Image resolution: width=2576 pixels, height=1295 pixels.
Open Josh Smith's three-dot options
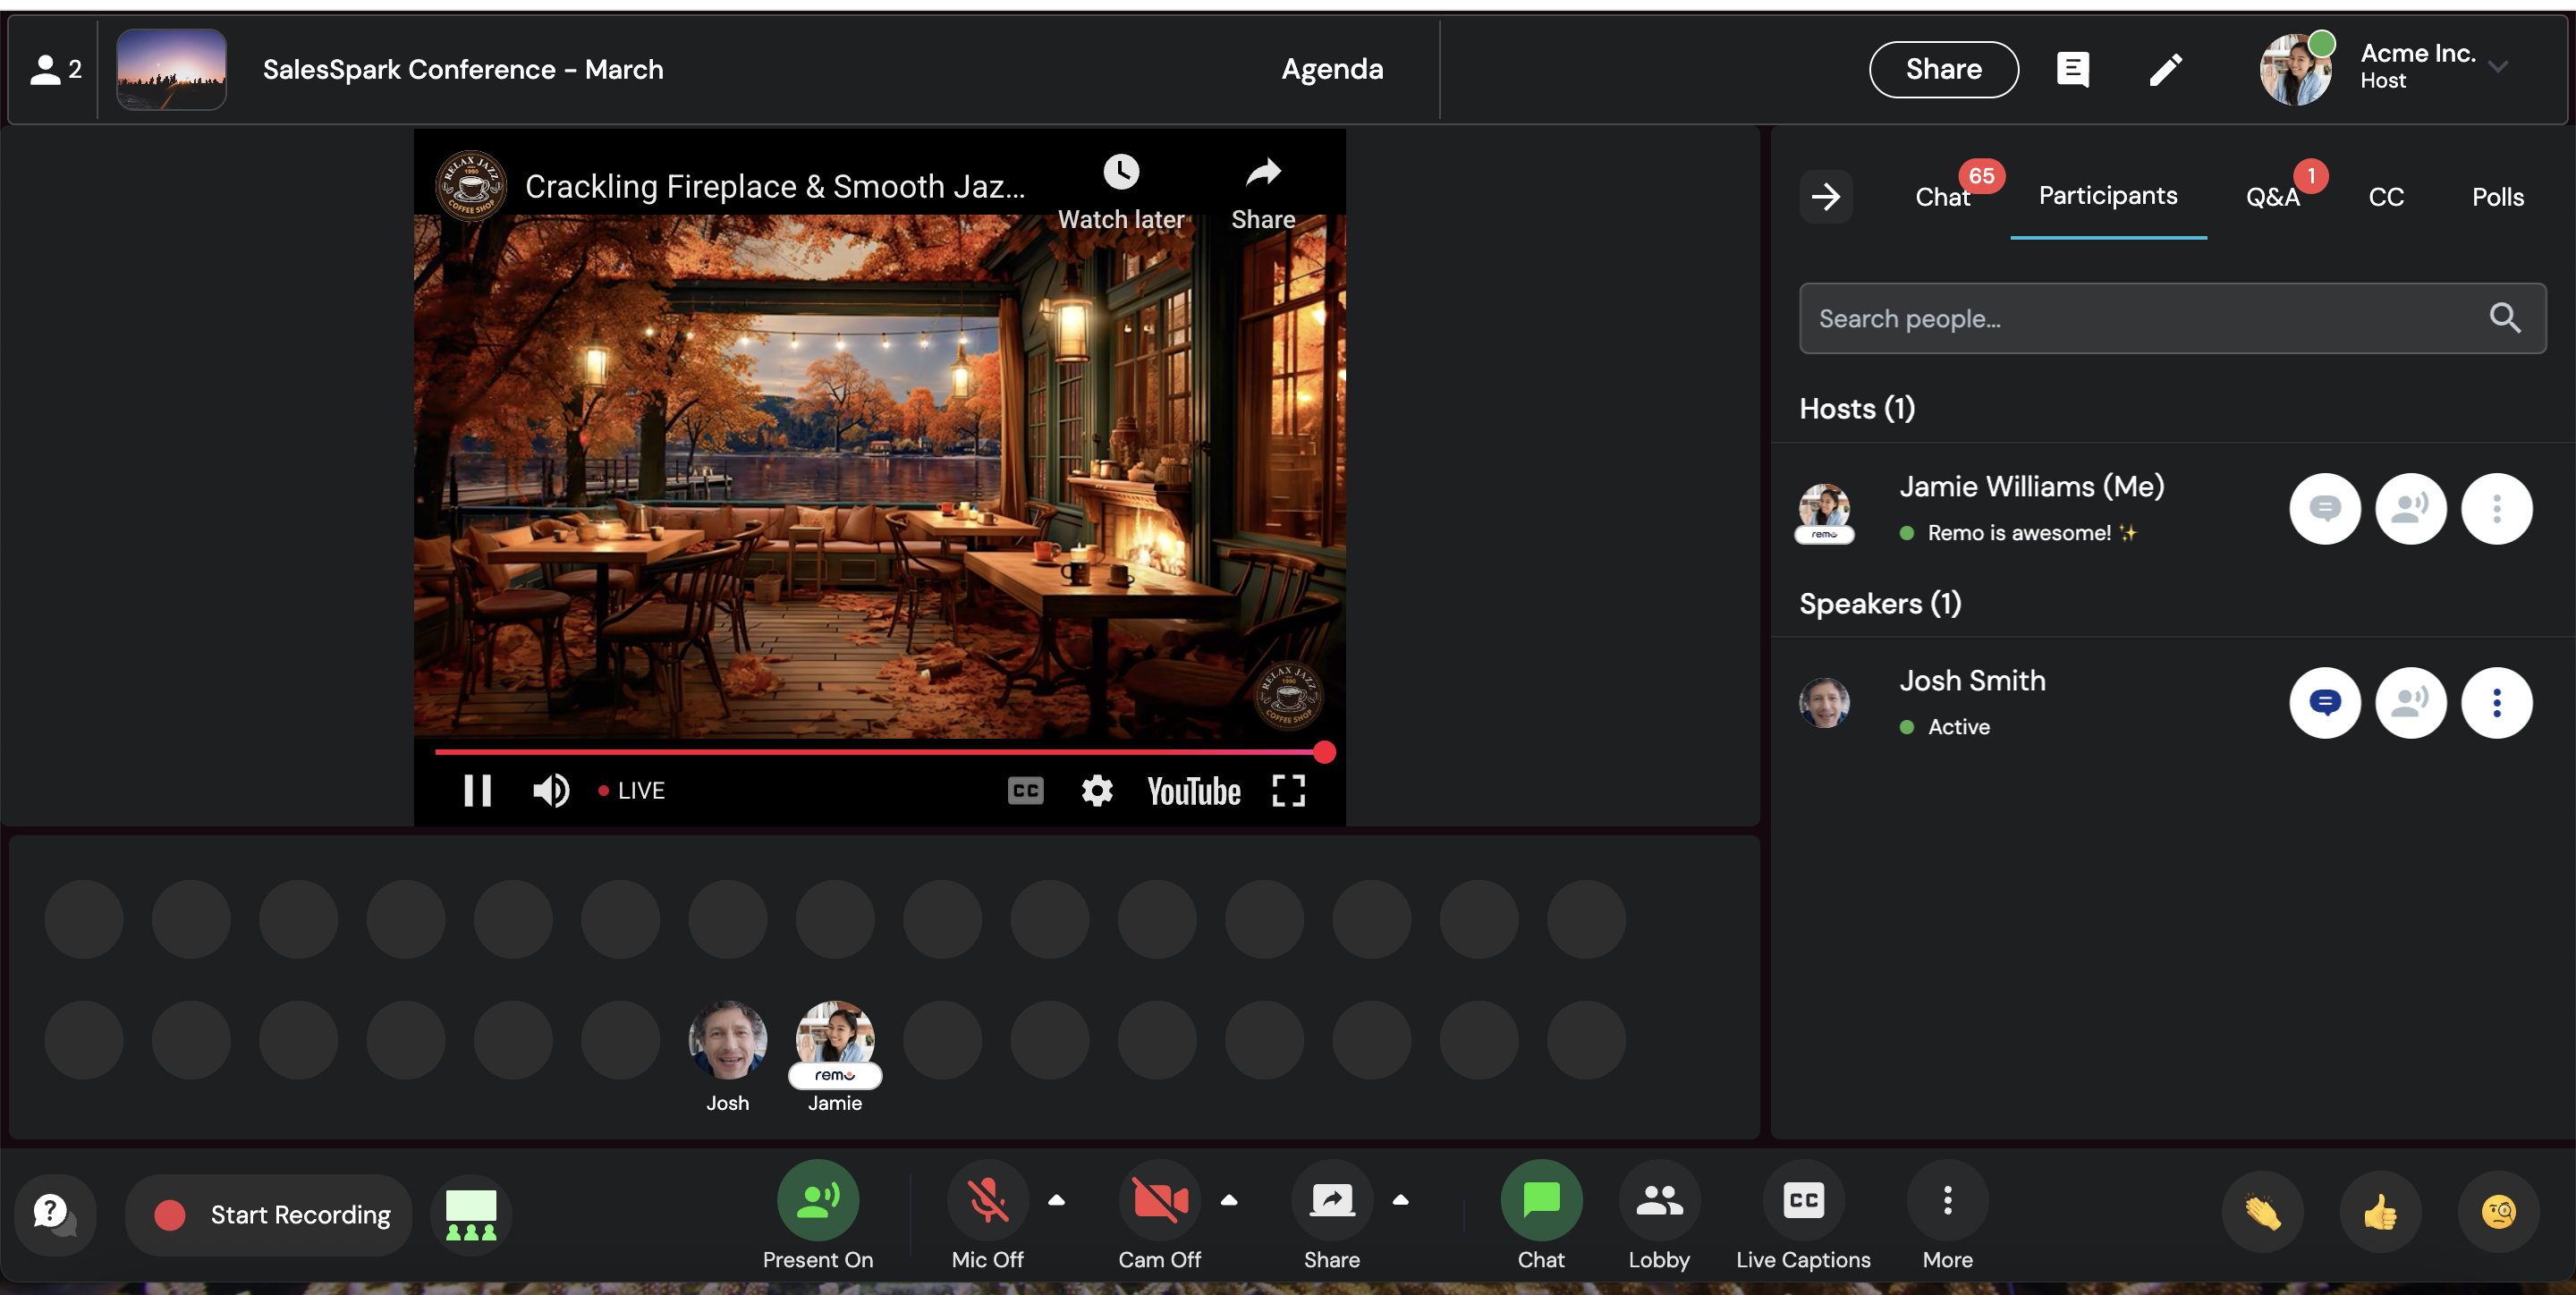click(2496, 703)
